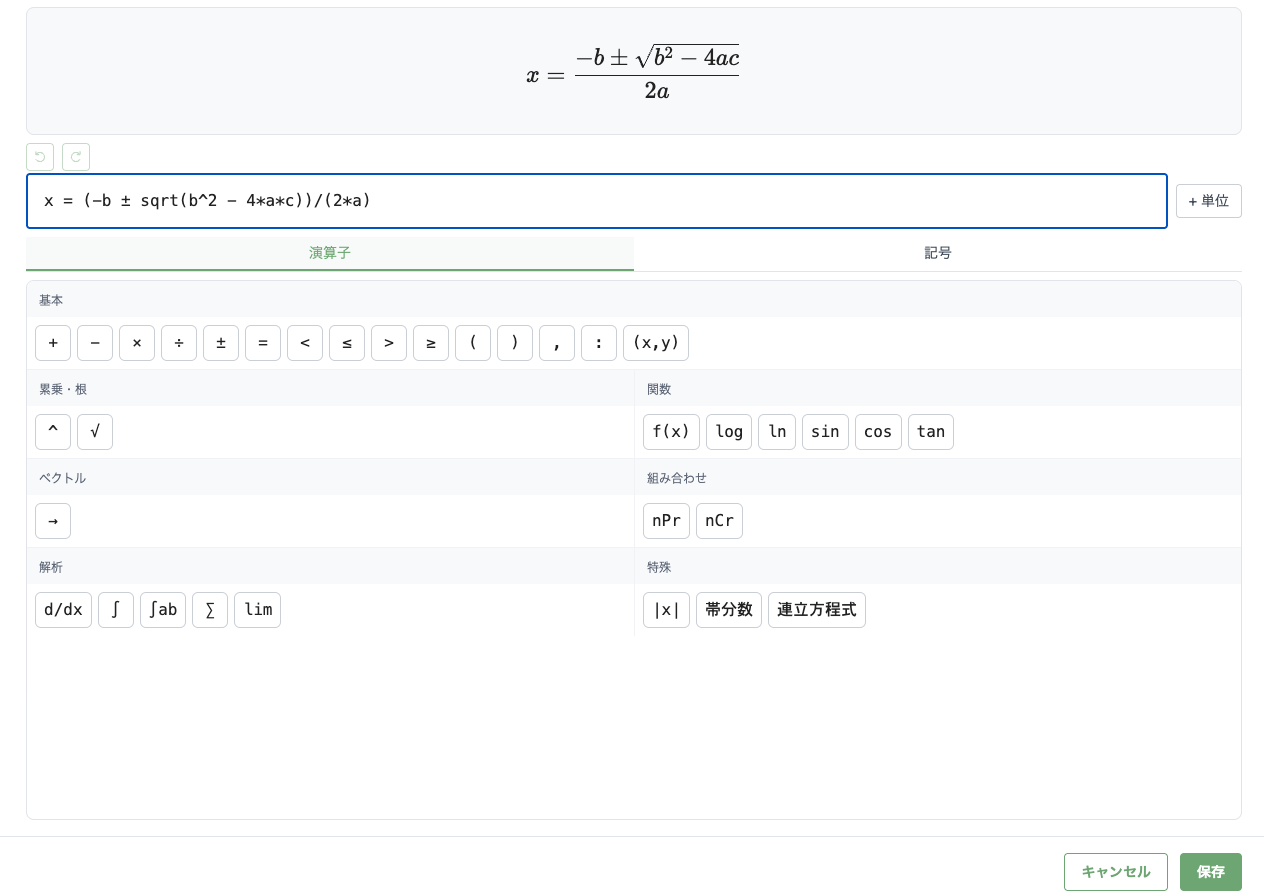1264x896 pixels.
Task: Insert the ln function
Action: pos(777,432)
